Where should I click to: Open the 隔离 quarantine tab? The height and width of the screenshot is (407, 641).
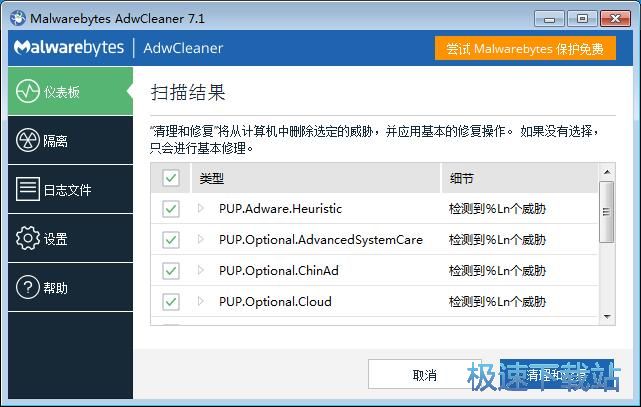click(56, 141)
